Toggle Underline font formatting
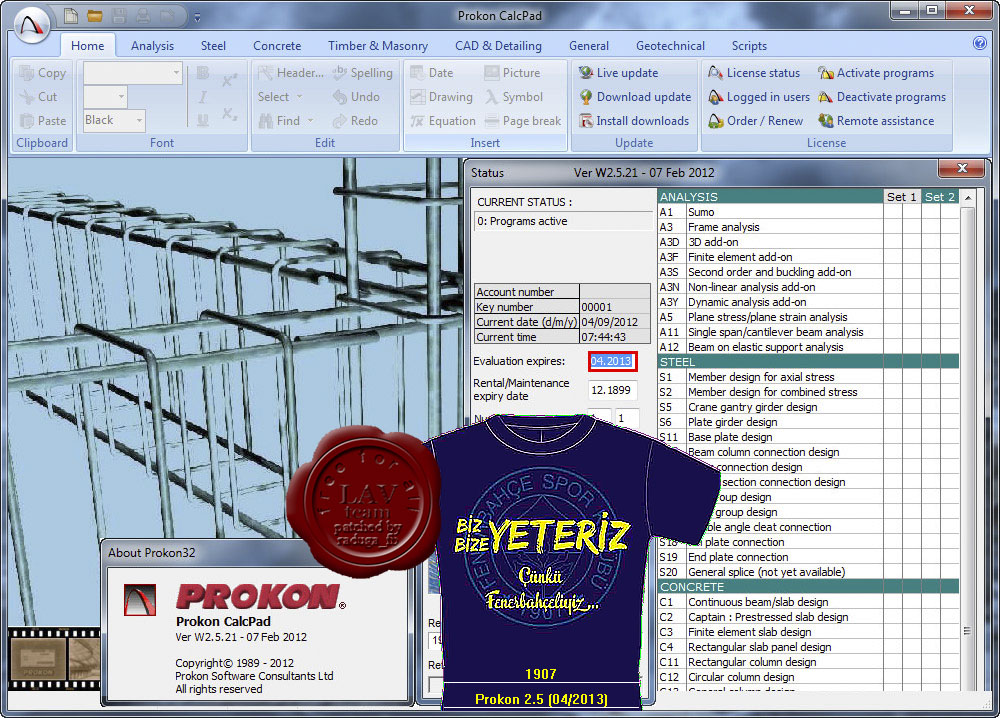Image resolution: width=1000 pixels, height=718 pixels. click(x=203, y=121)
